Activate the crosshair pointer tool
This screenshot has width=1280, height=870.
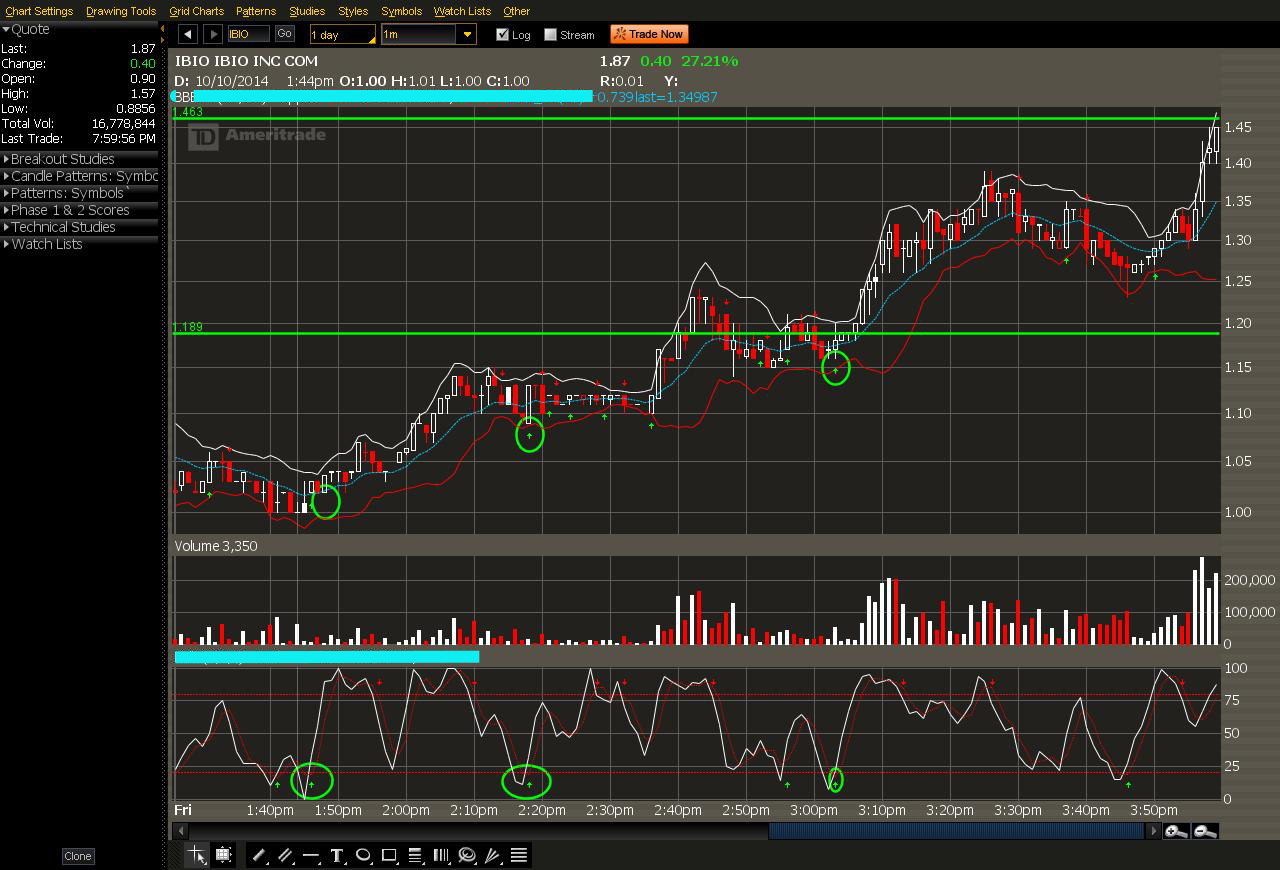[x=197, y=855]
